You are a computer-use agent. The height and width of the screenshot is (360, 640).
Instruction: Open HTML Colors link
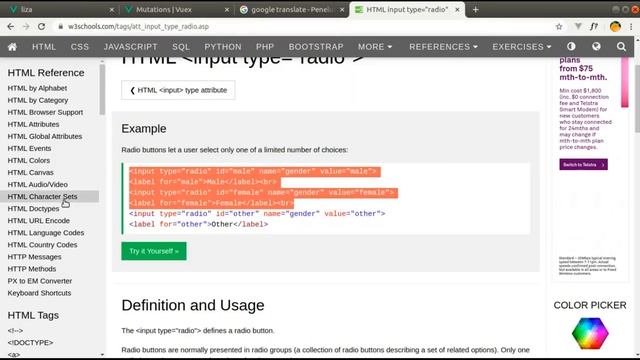click(x=29, y=160)
